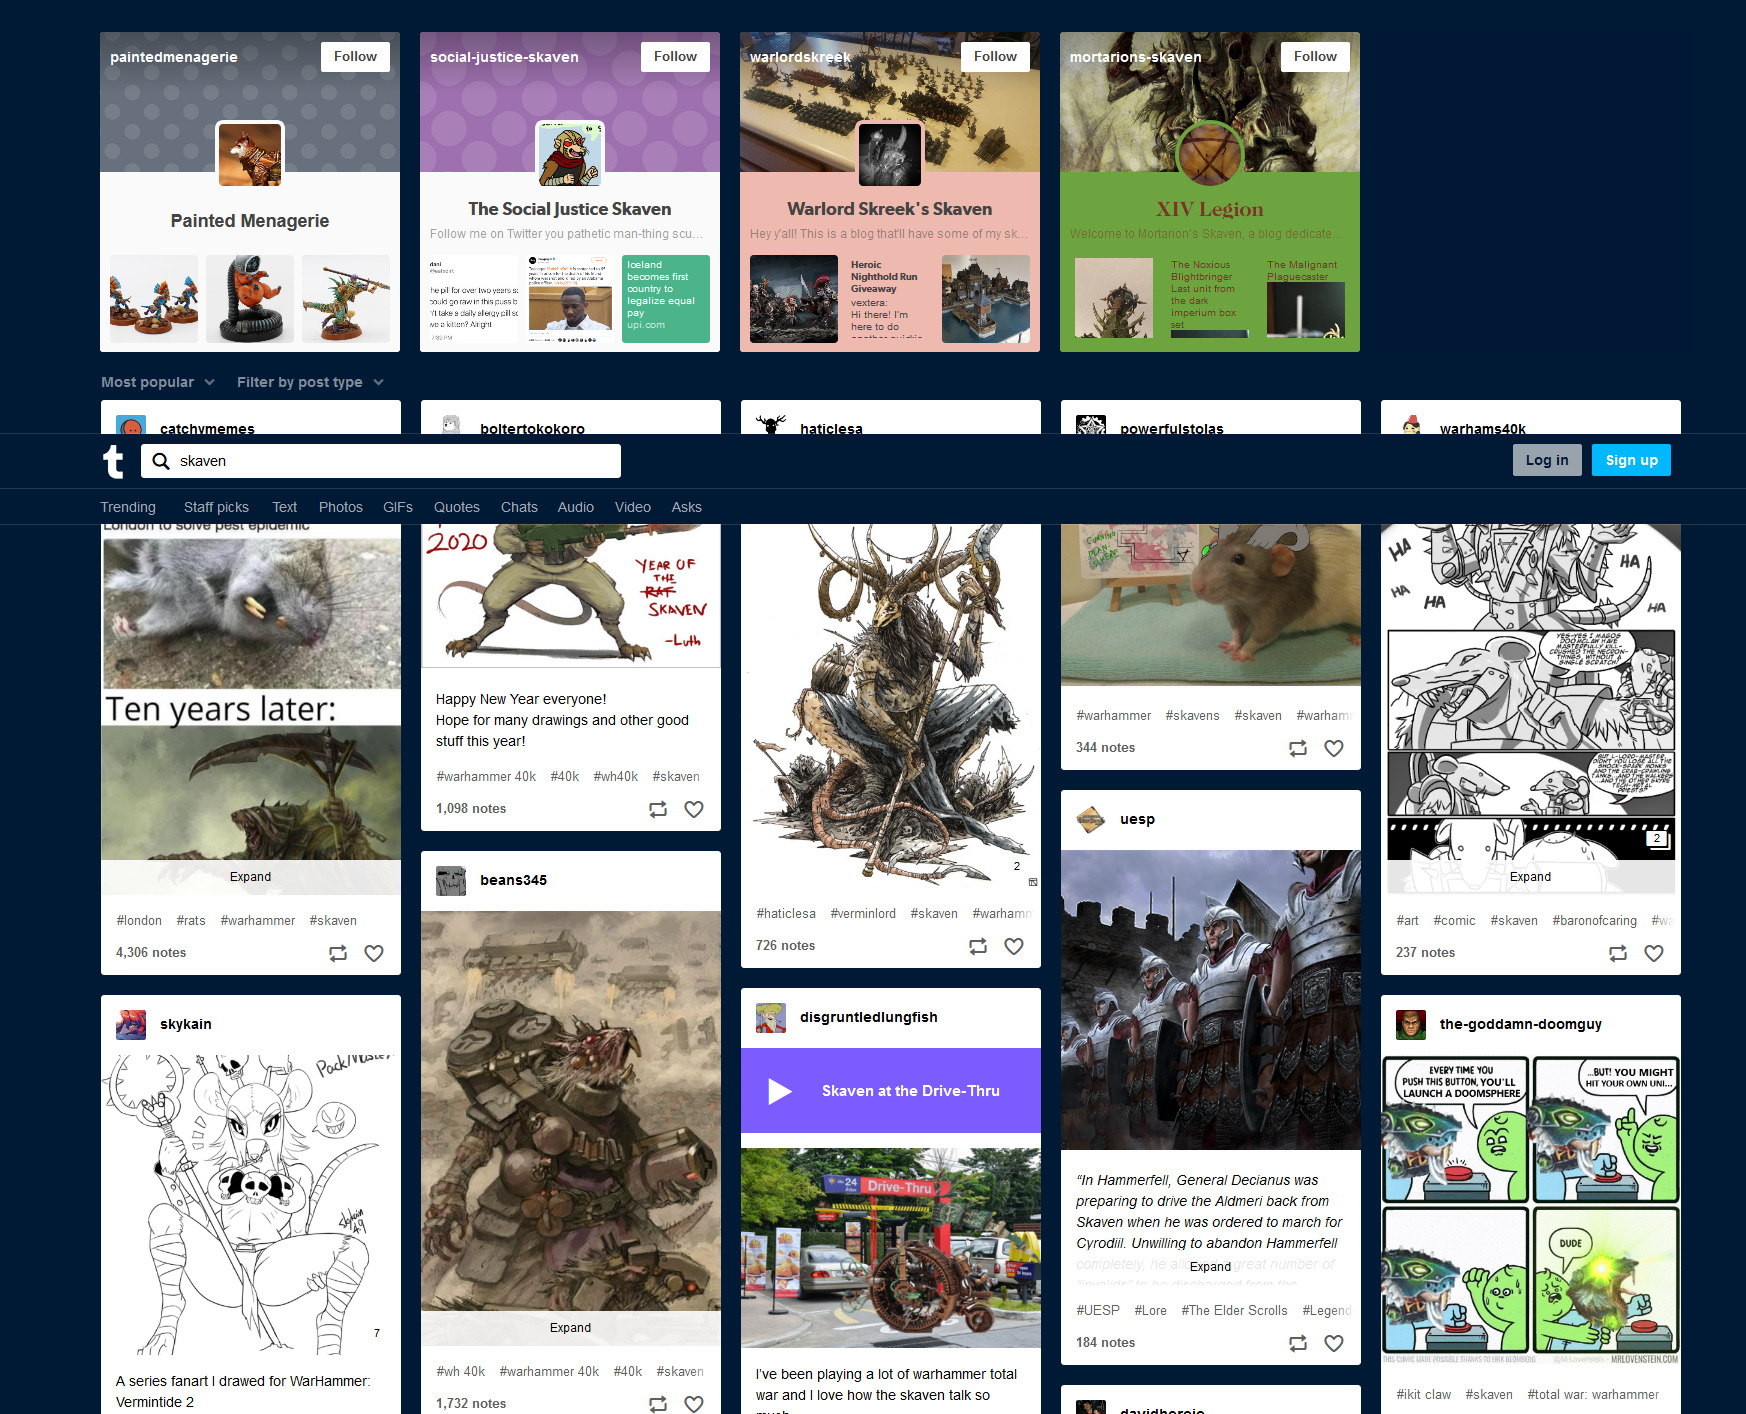Open Warlord Skreek's Skaven blog avatar

(890, 154)
